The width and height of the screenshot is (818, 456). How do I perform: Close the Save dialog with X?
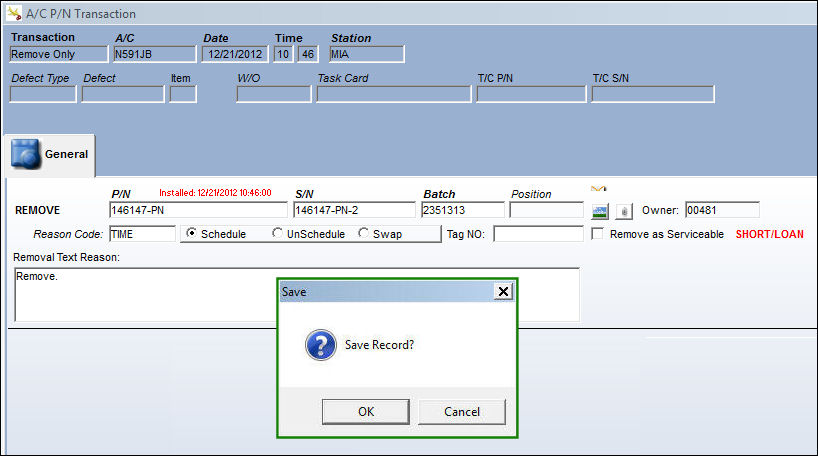click(503, 291)
